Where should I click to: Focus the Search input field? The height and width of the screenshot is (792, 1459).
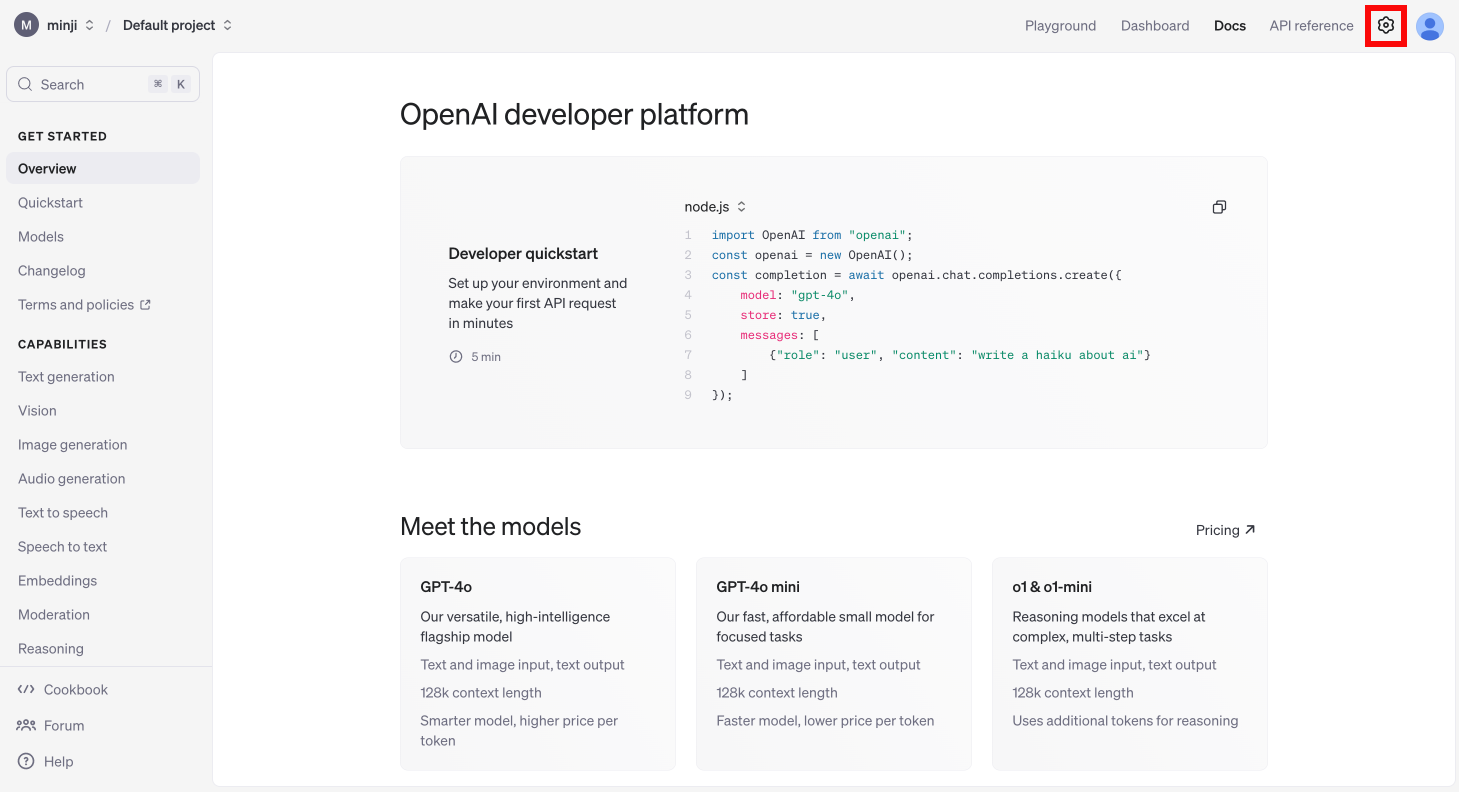[103, 85]
